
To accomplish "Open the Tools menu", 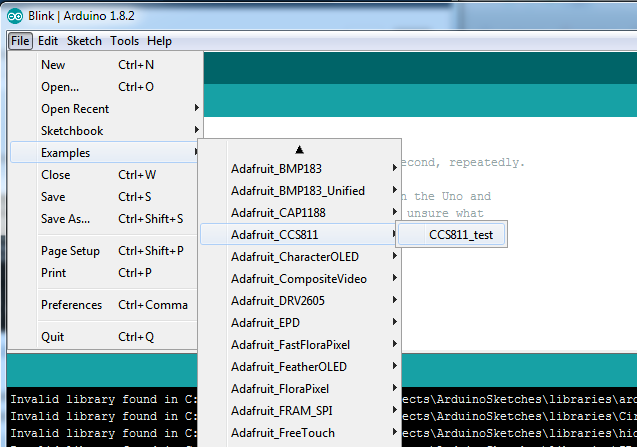I will [125, 41].
